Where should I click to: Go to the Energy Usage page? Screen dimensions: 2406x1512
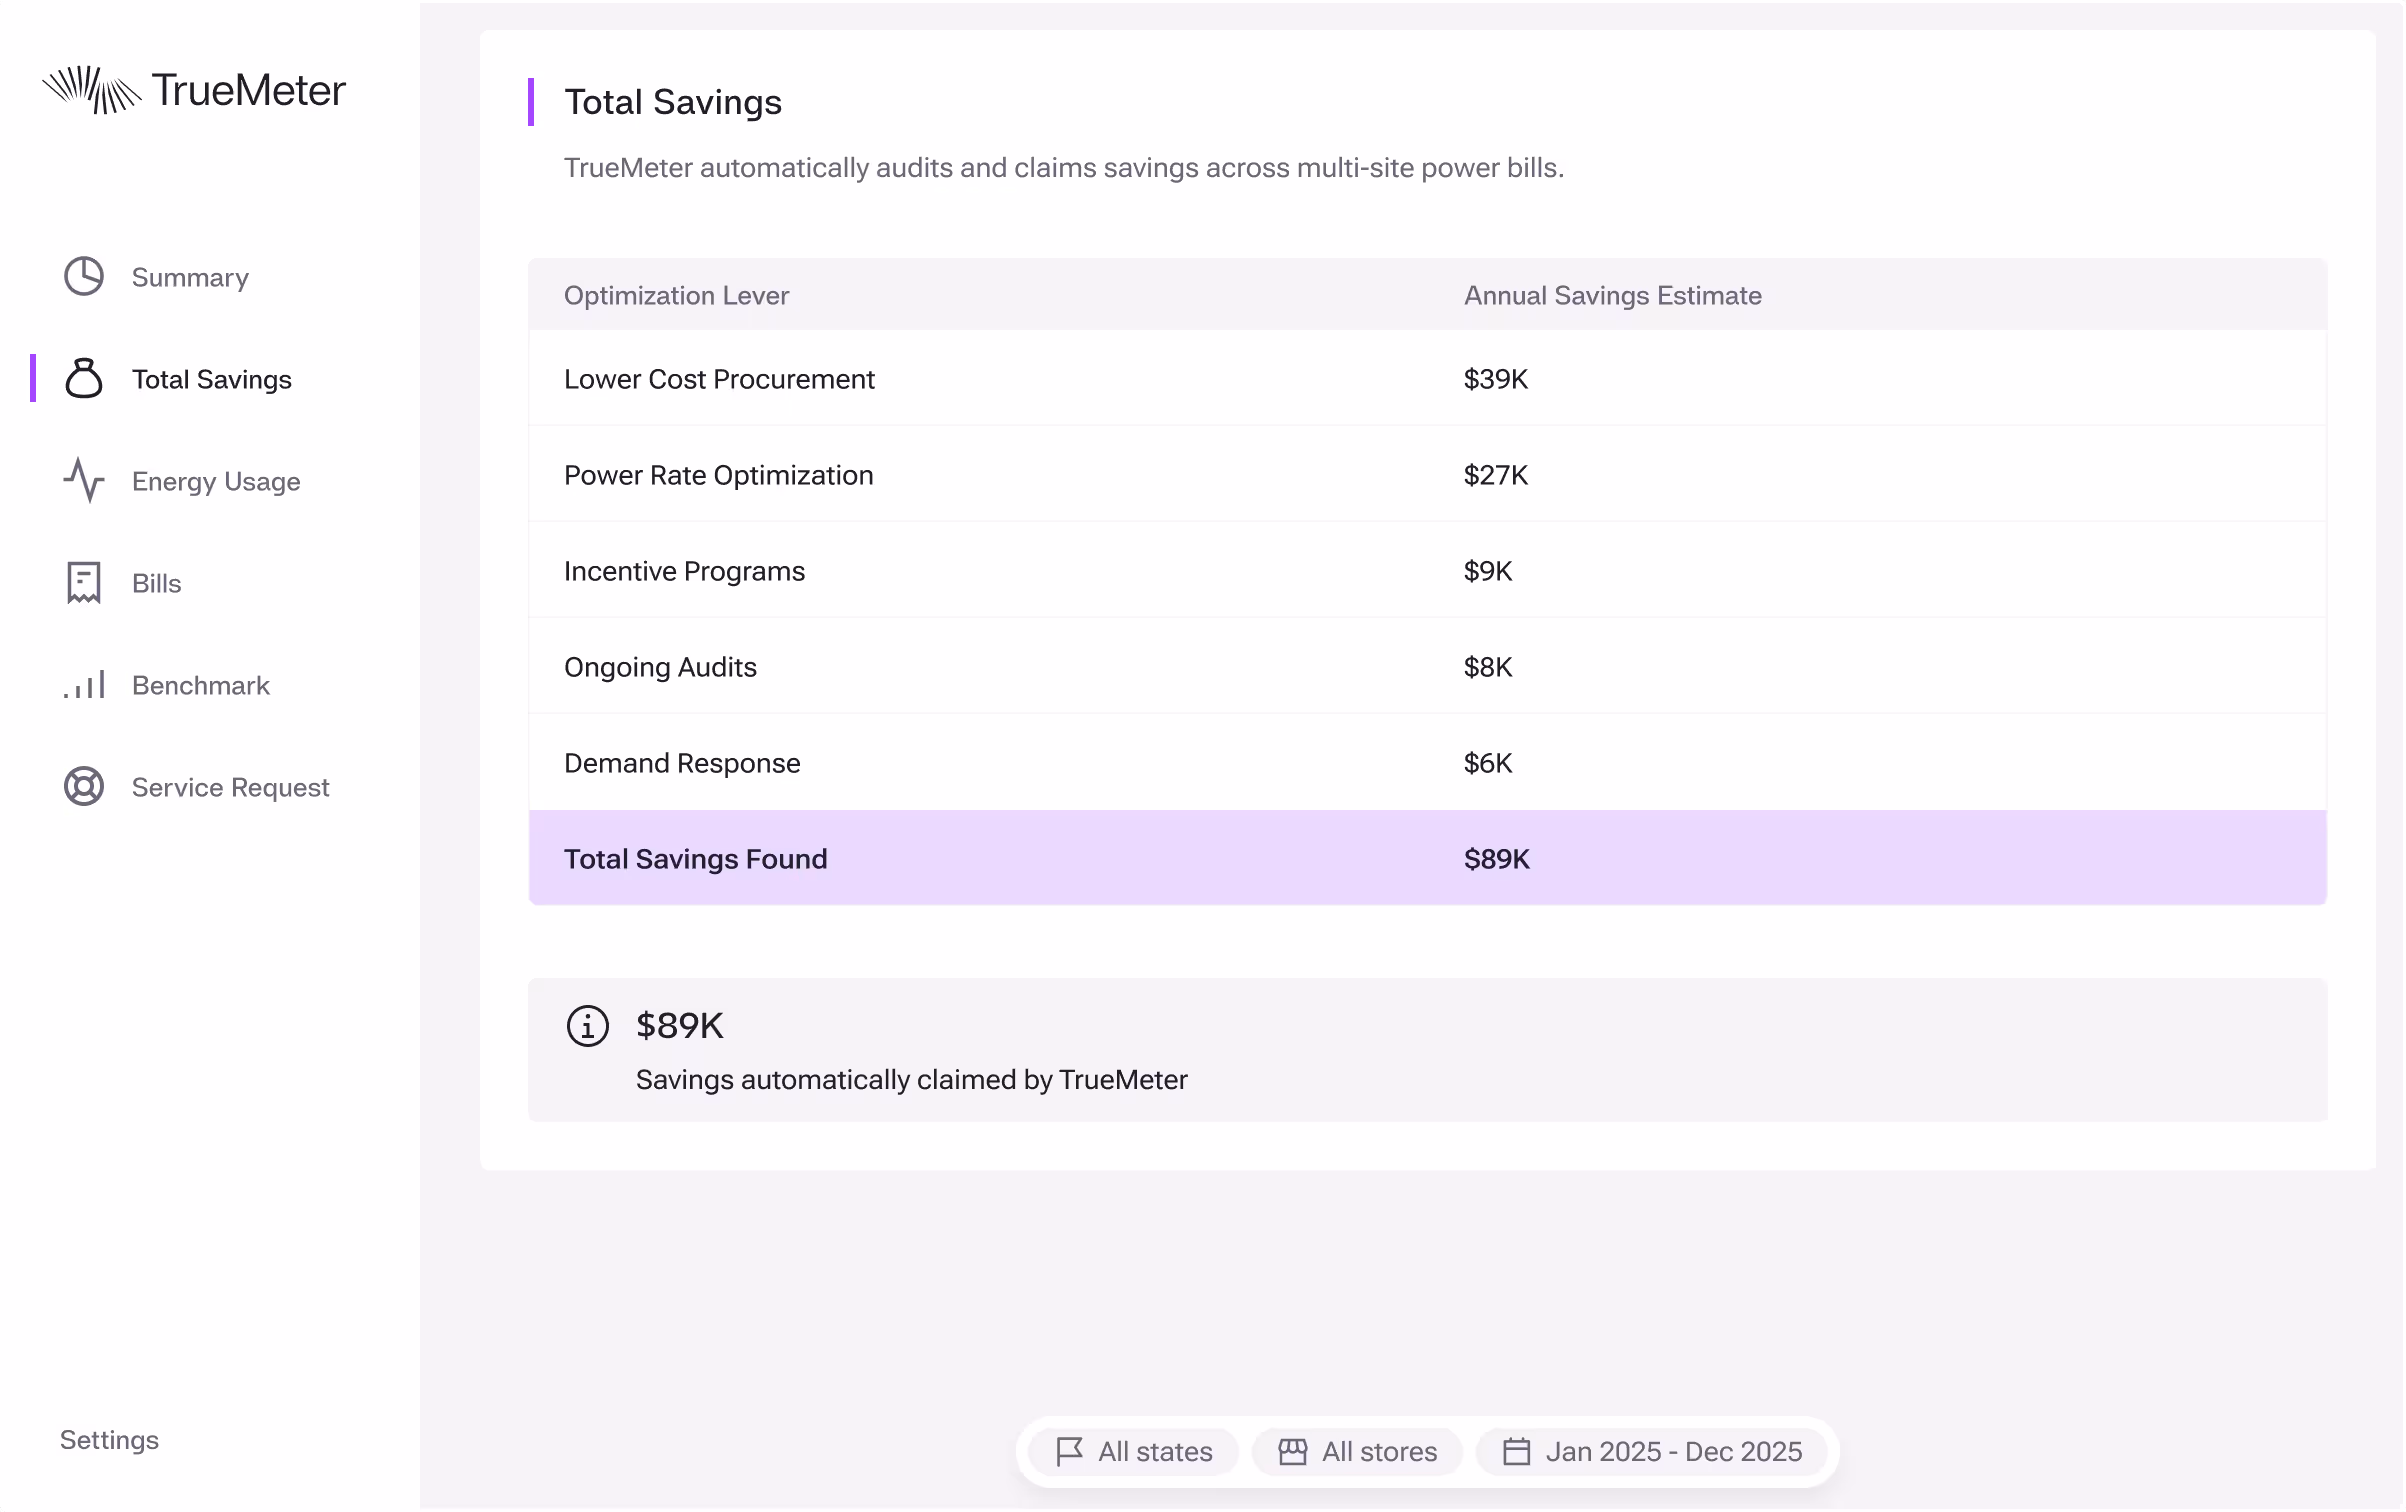216,482
